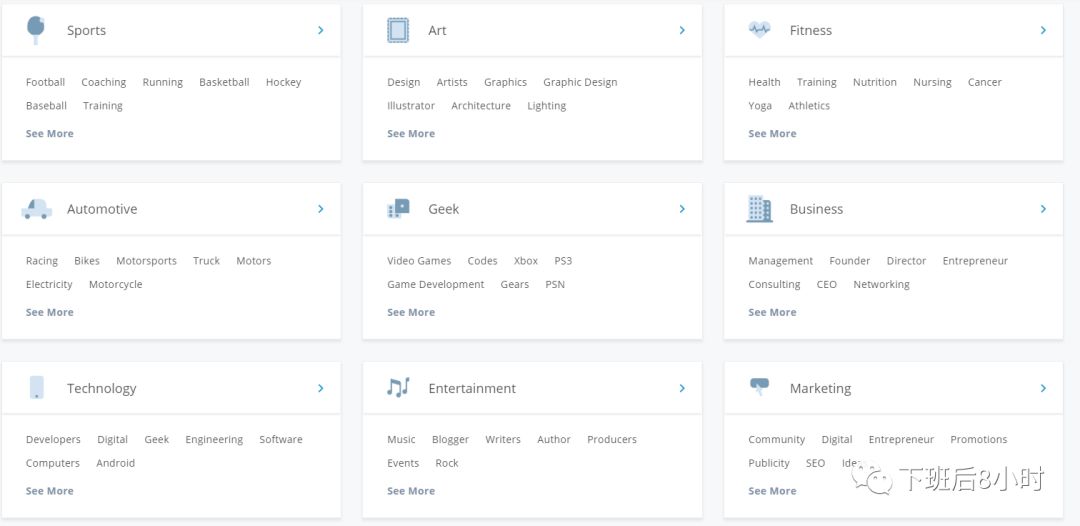Expand Sports category with chevron arrow
This screenshot has width=1080, height=526.
pyautogui.click(x=321, y=30)
